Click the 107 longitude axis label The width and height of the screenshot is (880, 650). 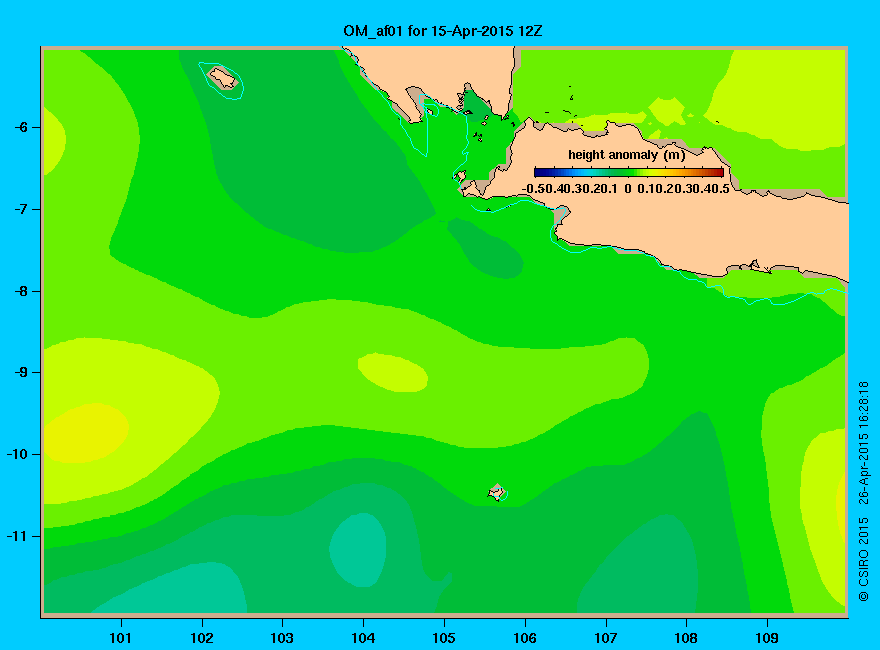606,638
